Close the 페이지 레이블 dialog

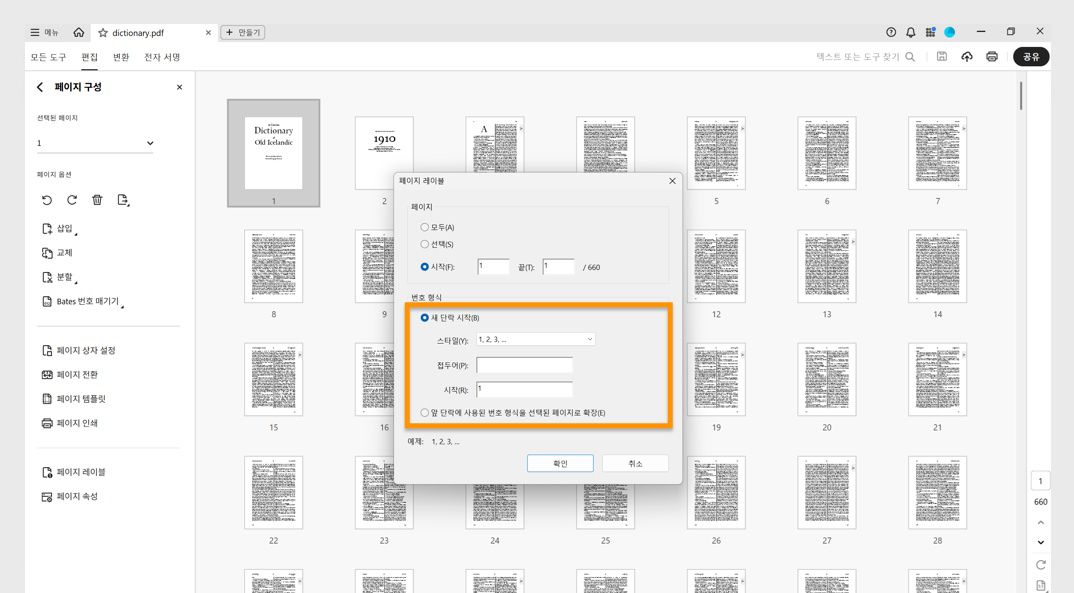[672, 181]
